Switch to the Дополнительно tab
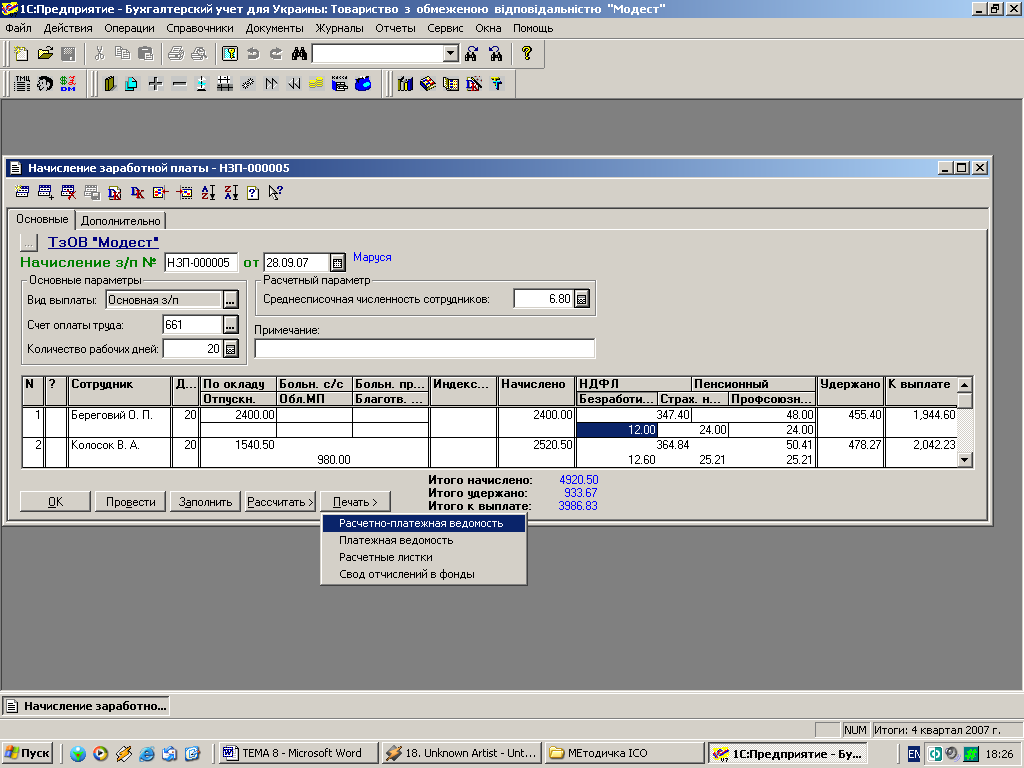The width and height of the screenshot is (1024, 768). (x=120, y=221)
